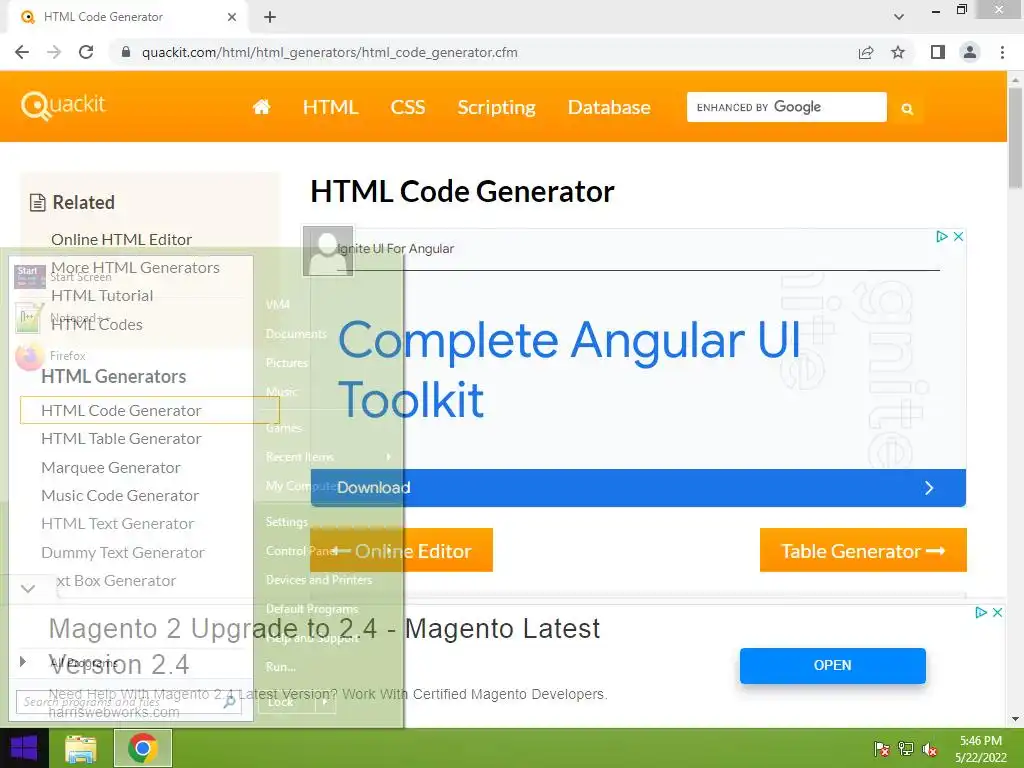Open File Explorer from the taskbar

81,749
